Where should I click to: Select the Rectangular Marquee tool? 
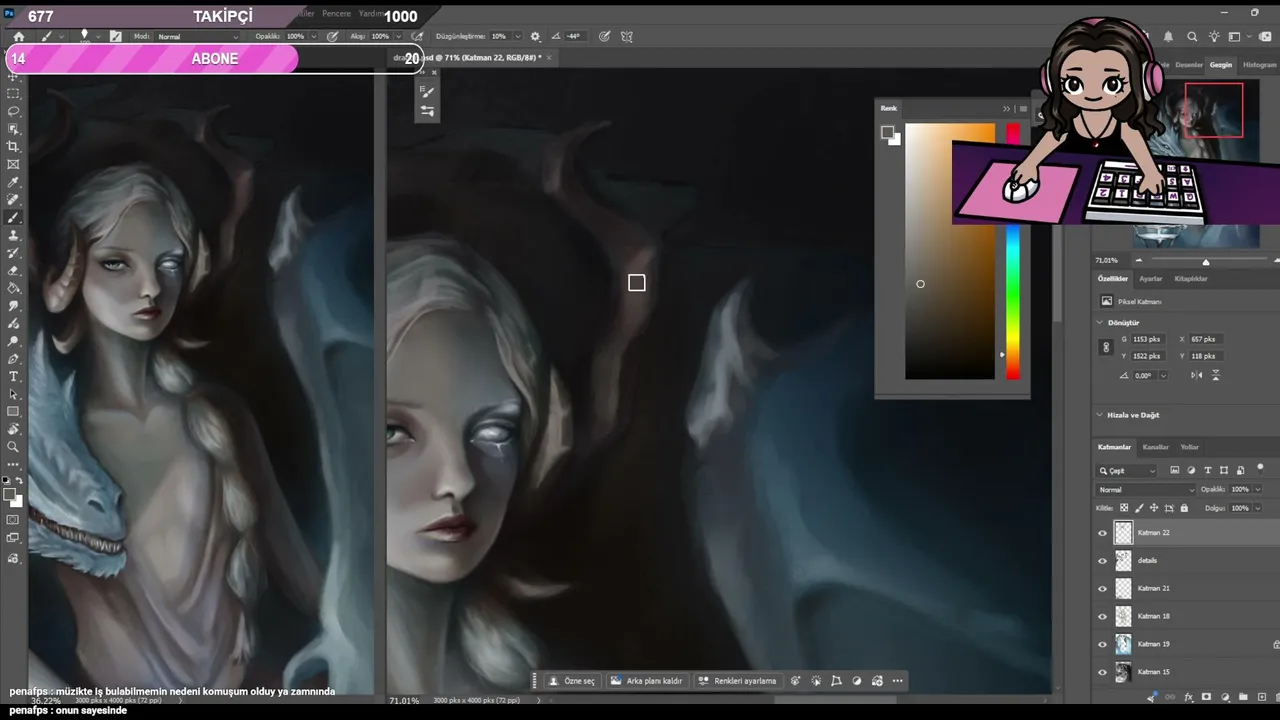[13, 93]
